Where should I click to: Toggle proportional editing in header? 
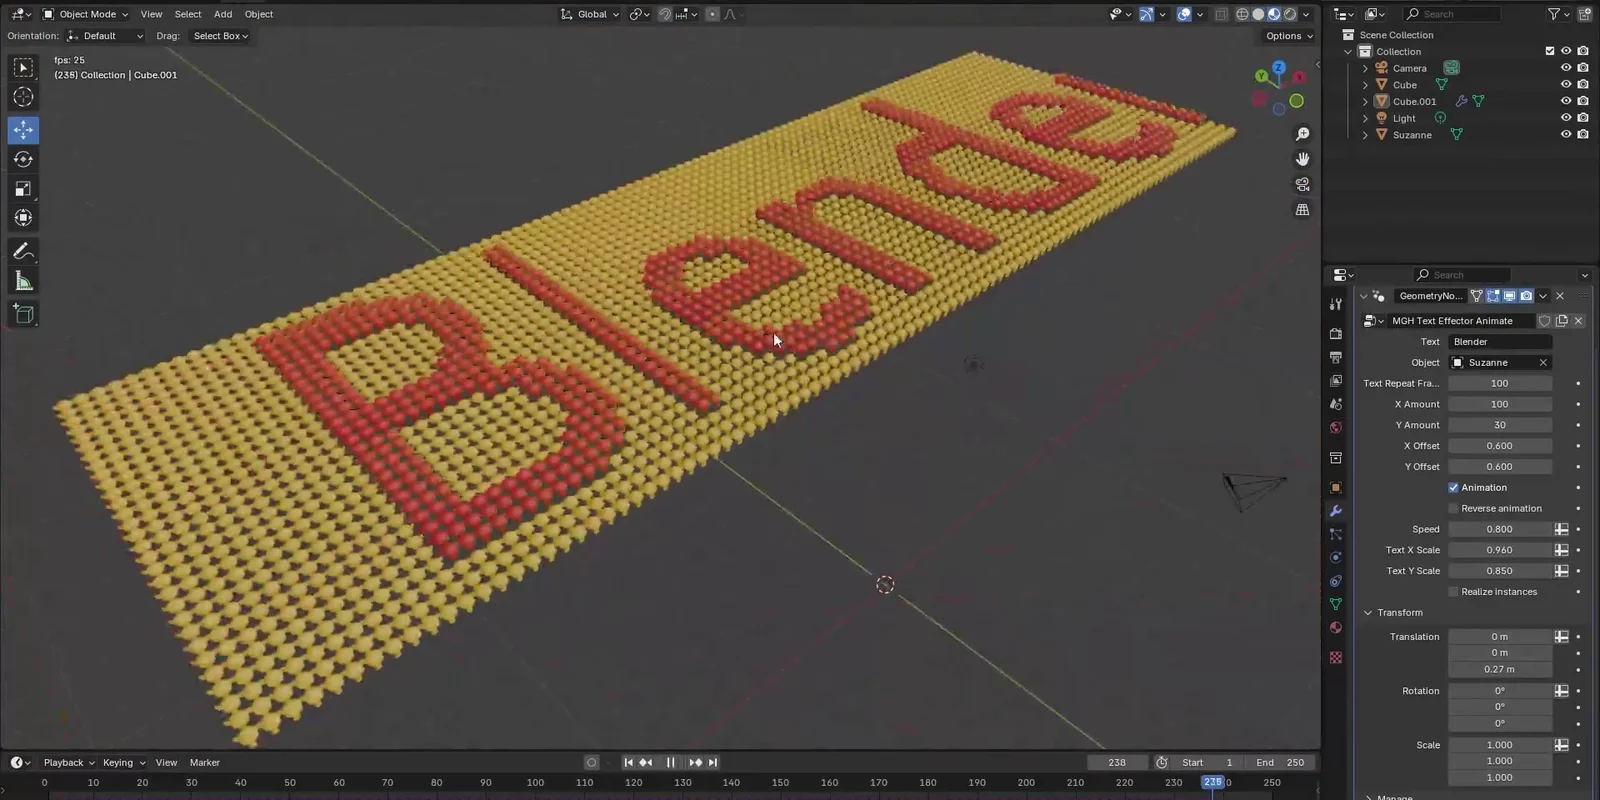click(x=712, y=14)
